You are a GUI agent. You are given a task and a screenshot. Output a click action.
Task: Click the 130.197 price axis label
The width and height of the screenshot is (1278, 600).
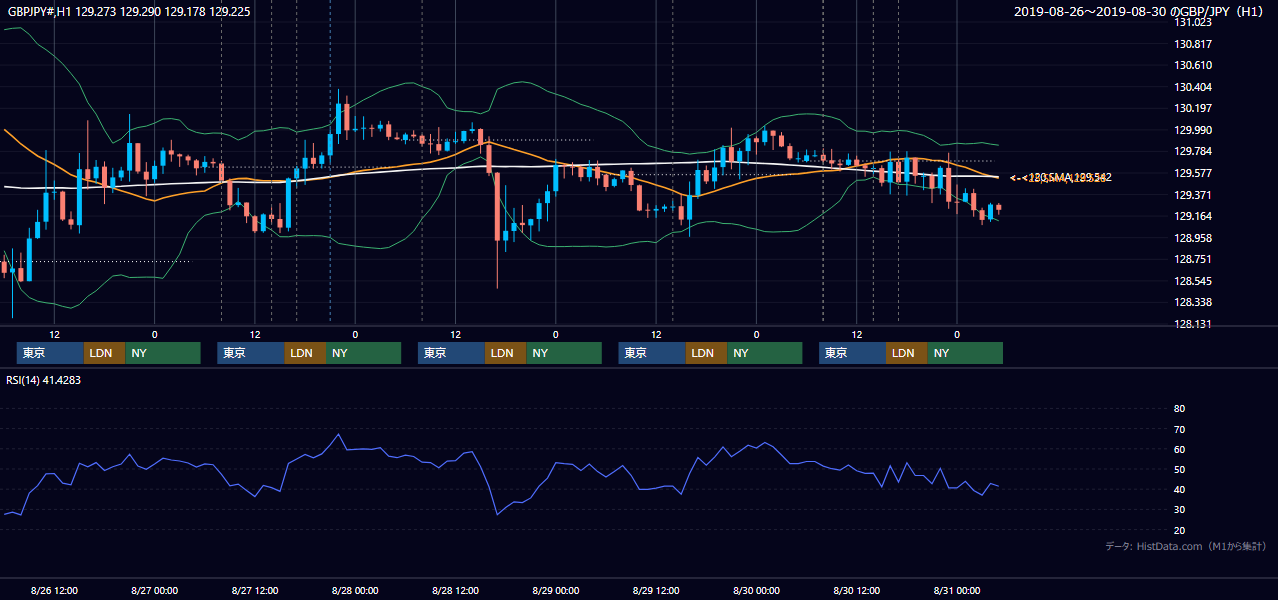pyautogui.click(x=1195, y=108)
